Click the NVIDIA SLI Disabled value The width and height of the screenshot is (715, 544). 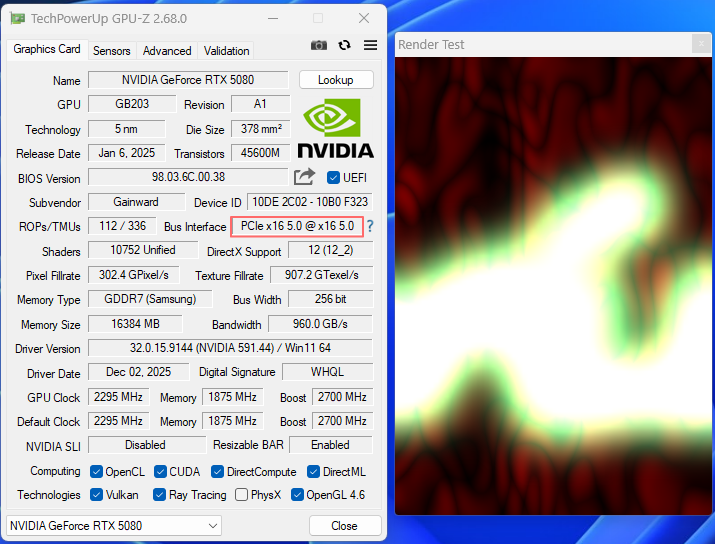[x=147, y=445]
